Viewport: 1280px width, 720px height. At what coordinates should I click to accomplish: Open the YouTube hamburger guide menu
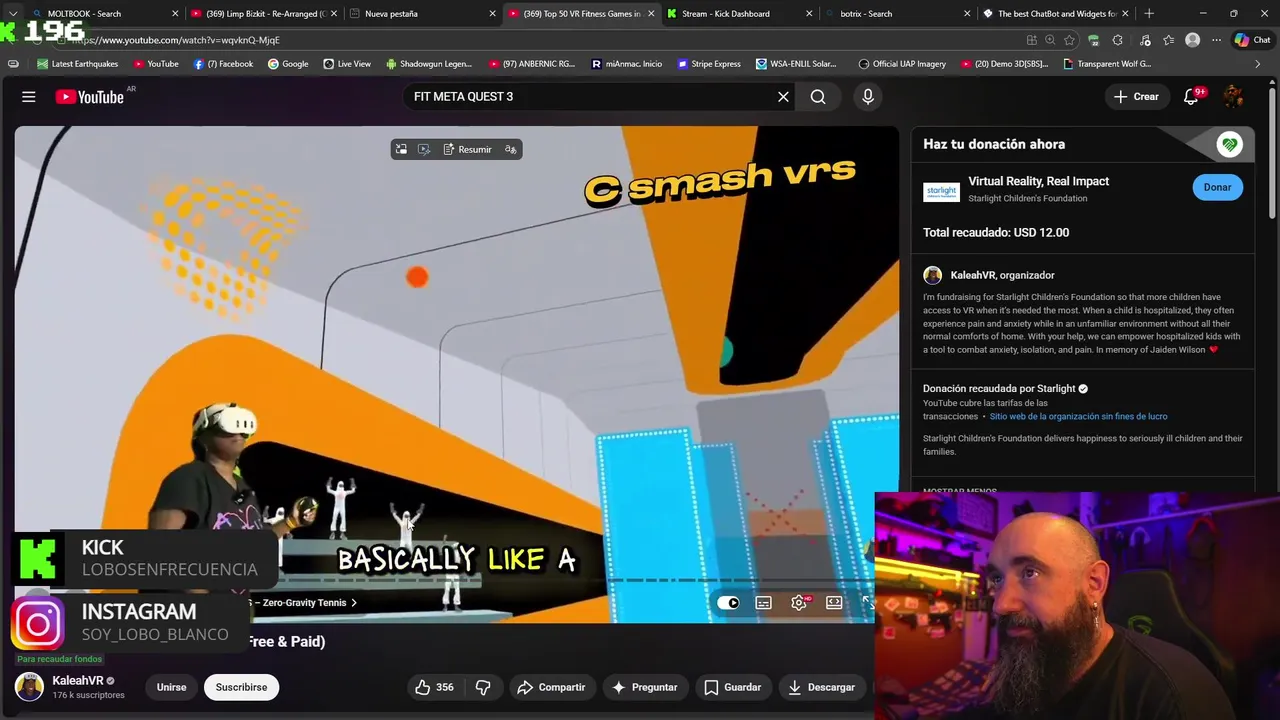pyautogui.click(x=29, y=97)
